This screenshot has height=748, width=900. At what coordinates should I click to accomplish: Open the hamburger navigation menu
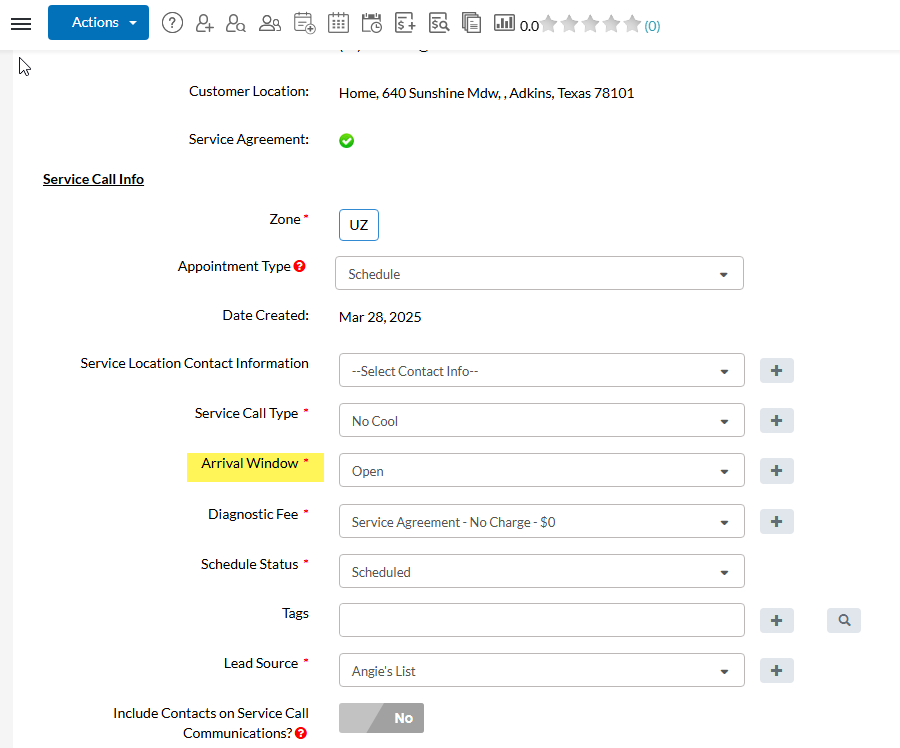[21, 23]
